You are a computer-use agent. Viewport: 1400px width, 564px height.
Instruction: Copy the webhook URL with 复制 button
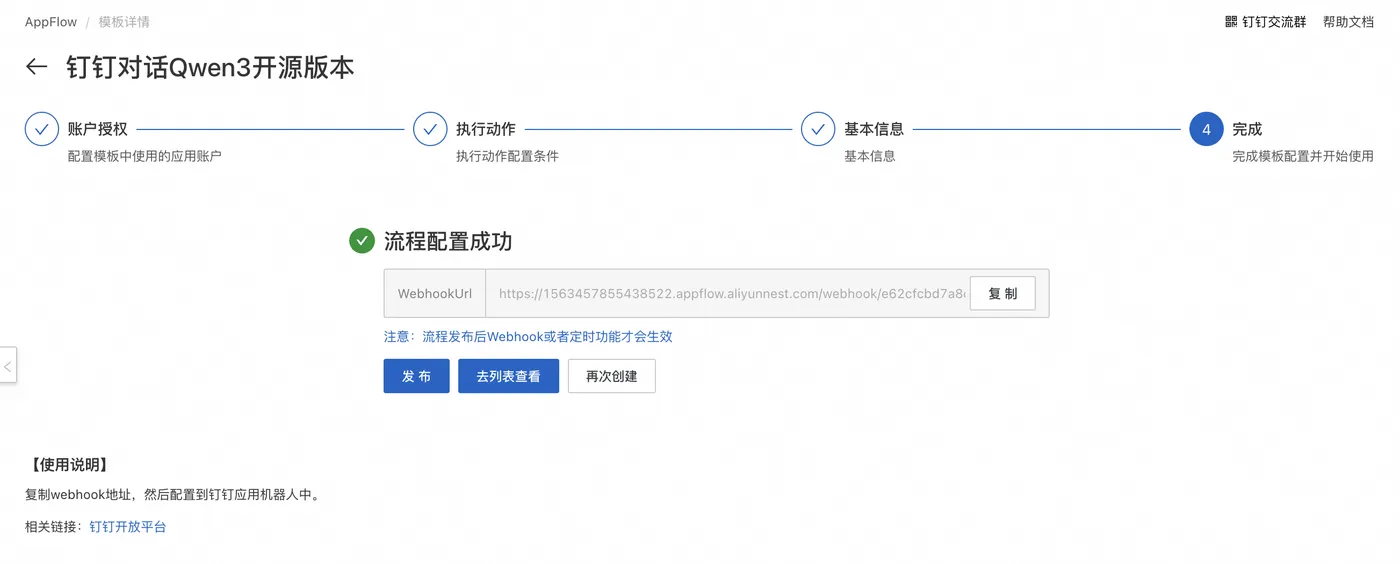coord(1003,293)
